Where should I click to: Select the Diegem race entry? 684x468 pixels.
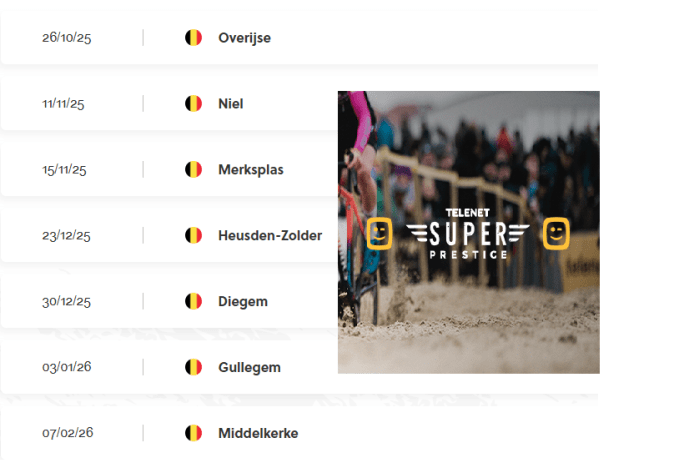[243, 301]
